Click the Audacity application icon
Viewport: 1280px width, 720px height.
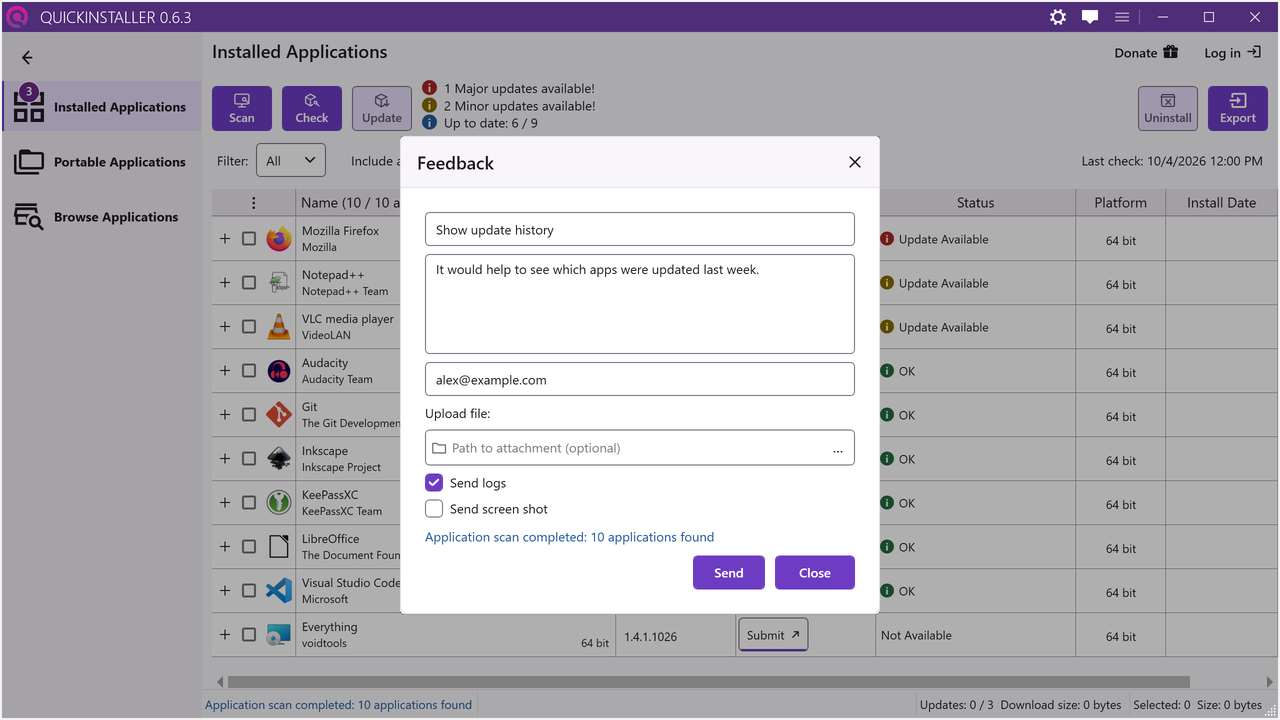tap(279, 371)
